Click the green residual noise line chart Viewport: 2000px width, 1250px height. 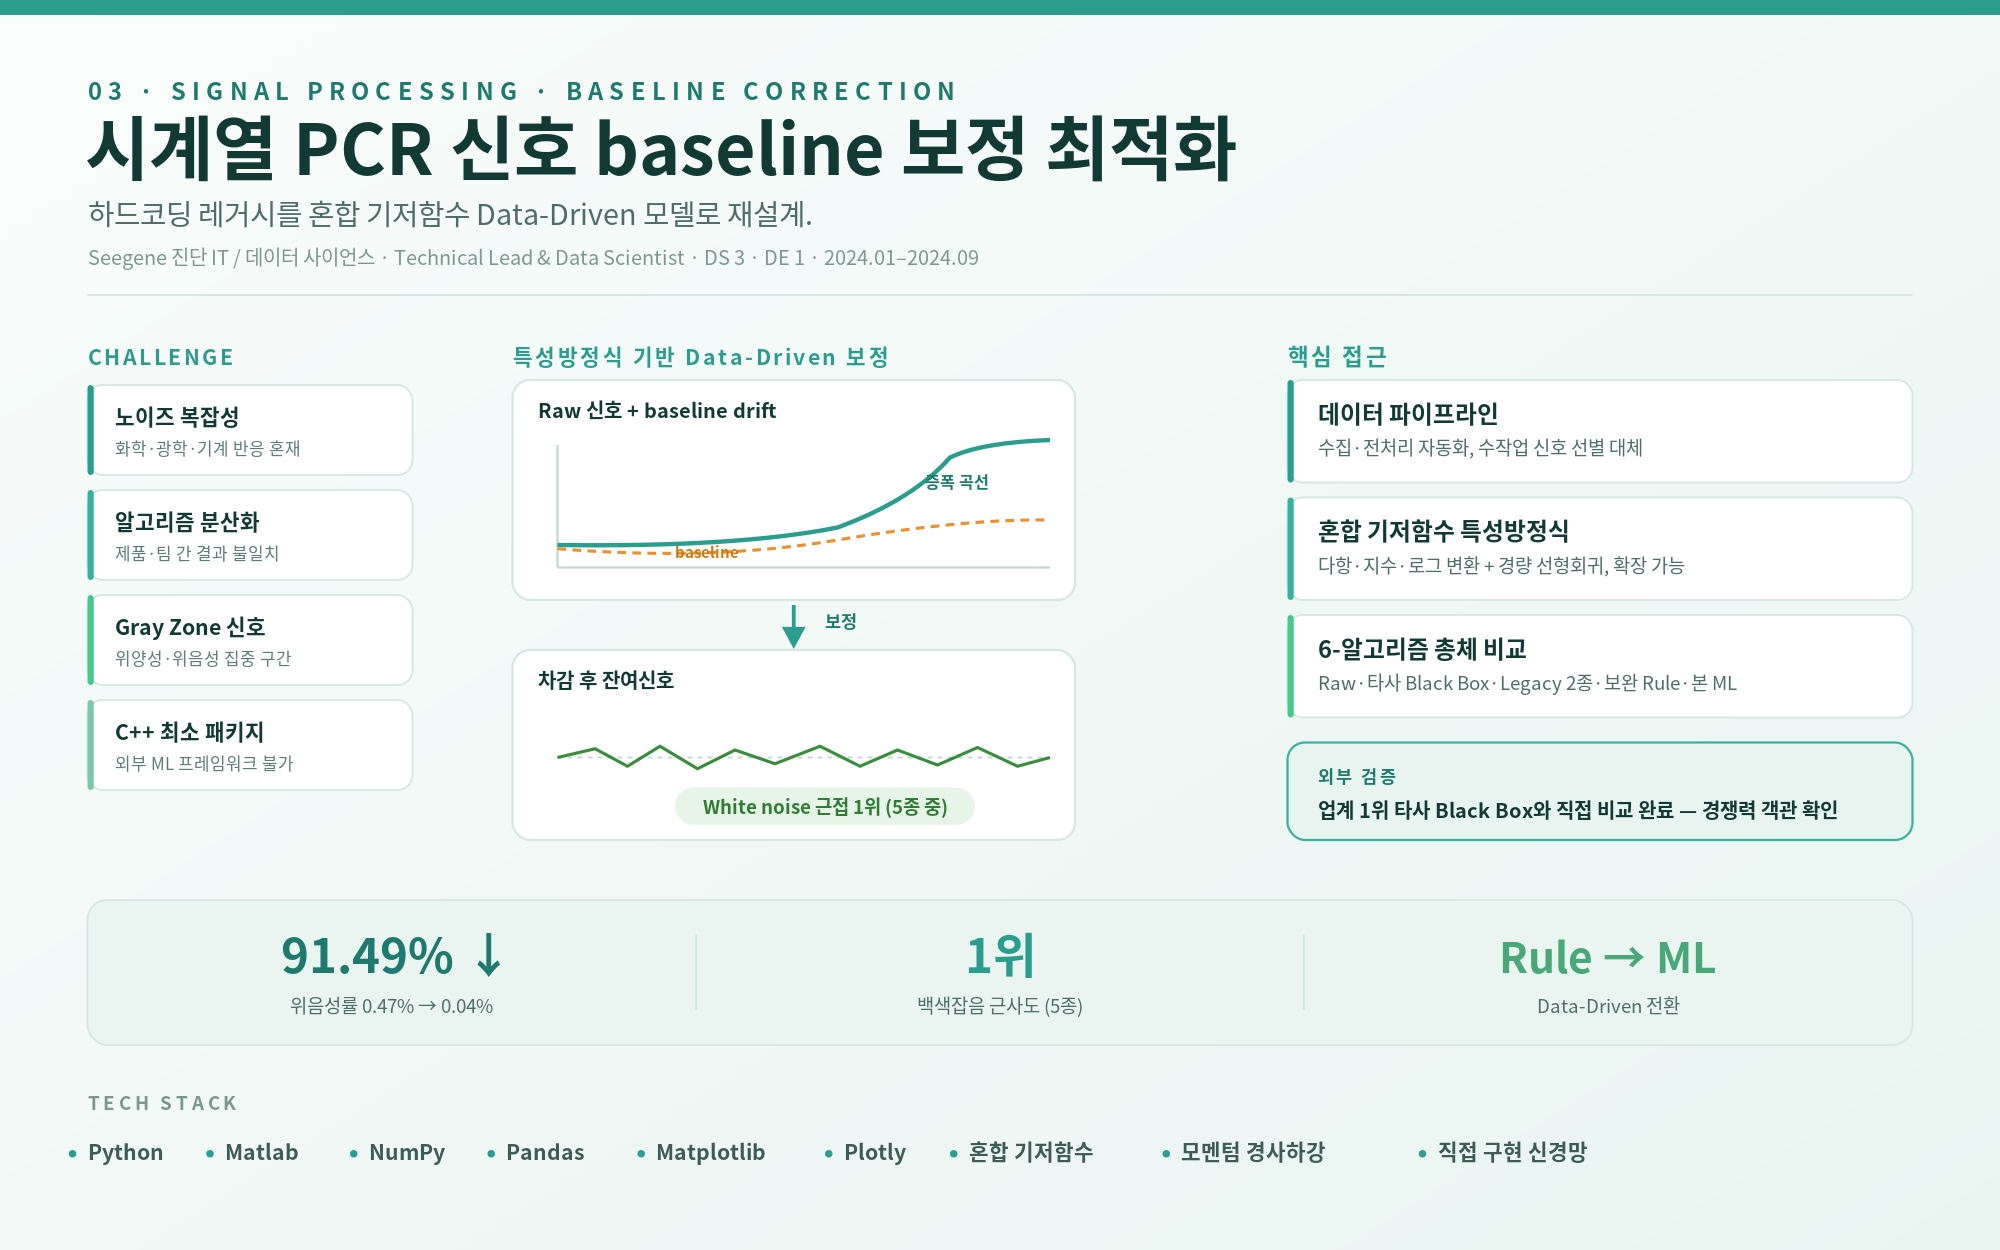coord(803,757)
